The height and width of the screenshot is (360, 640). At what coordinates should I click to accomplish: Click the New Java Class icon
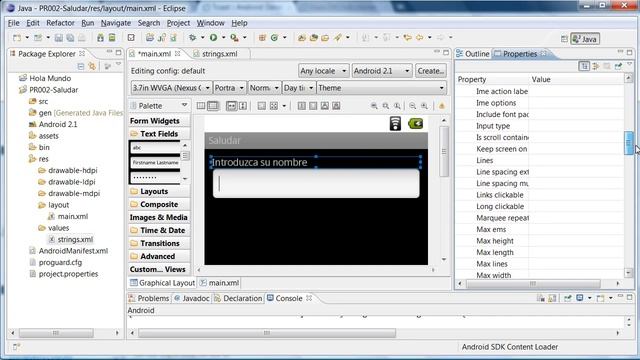(274, 38)
